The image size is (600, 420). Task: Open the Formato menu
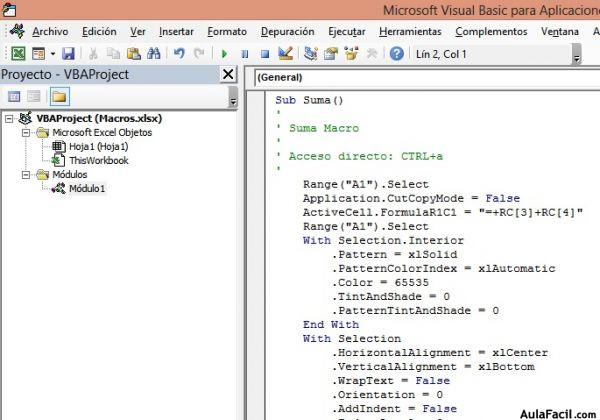point(227,32)
